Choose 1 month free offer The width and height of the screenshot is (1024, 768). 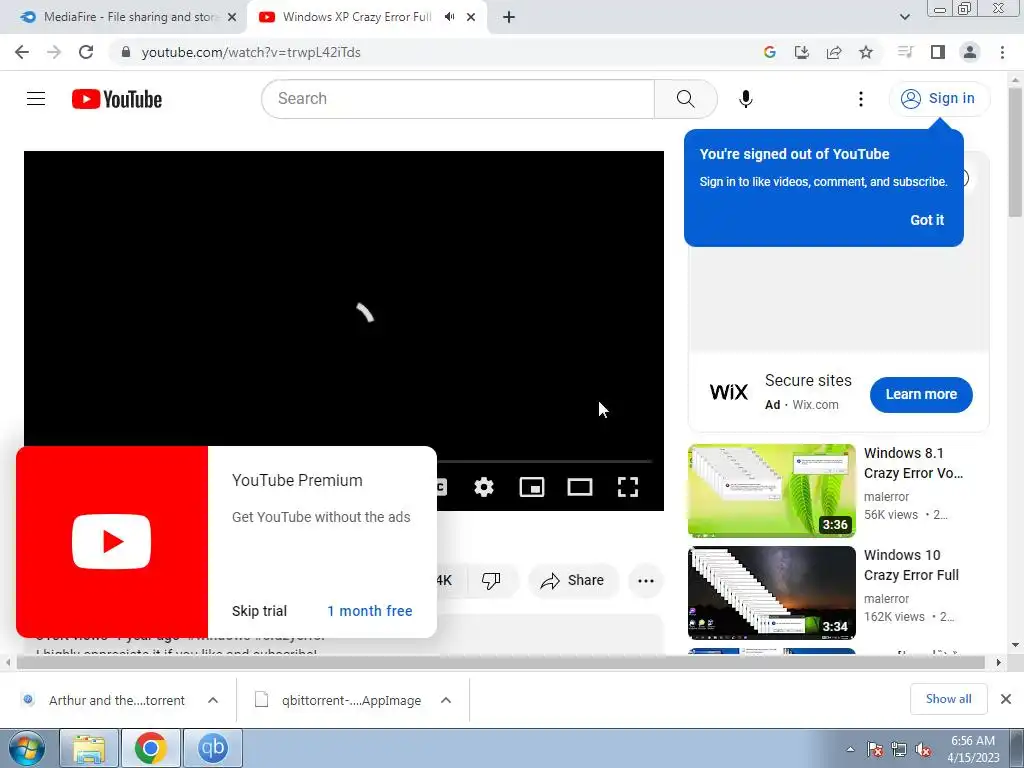tap(370, 611)
